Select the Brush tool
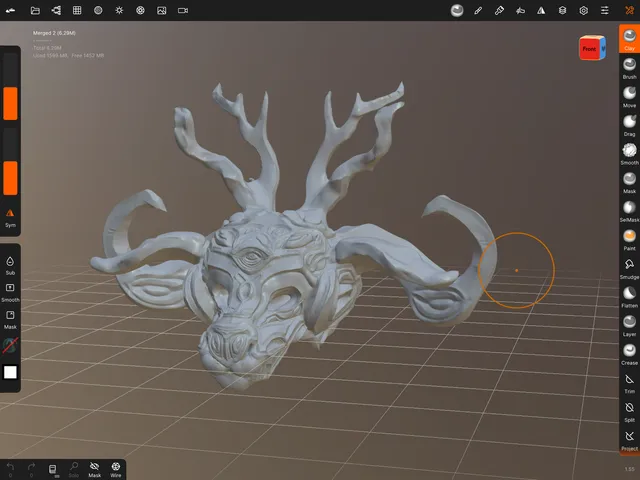The width and height of the screenshot is (640, 480). tap(629, 68)
